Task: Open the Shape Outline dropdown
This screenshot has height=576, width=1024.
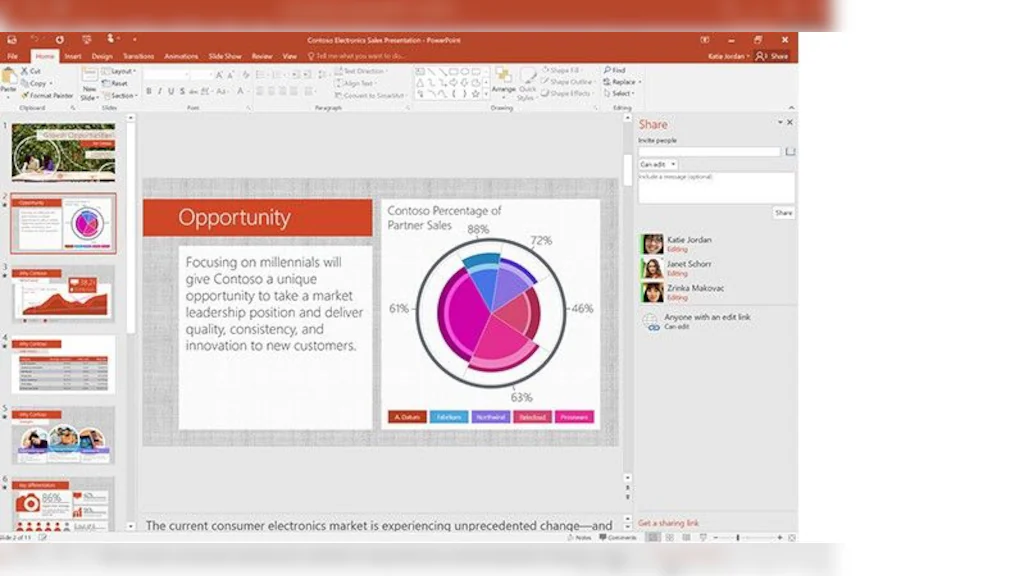Action: point(568,82)
